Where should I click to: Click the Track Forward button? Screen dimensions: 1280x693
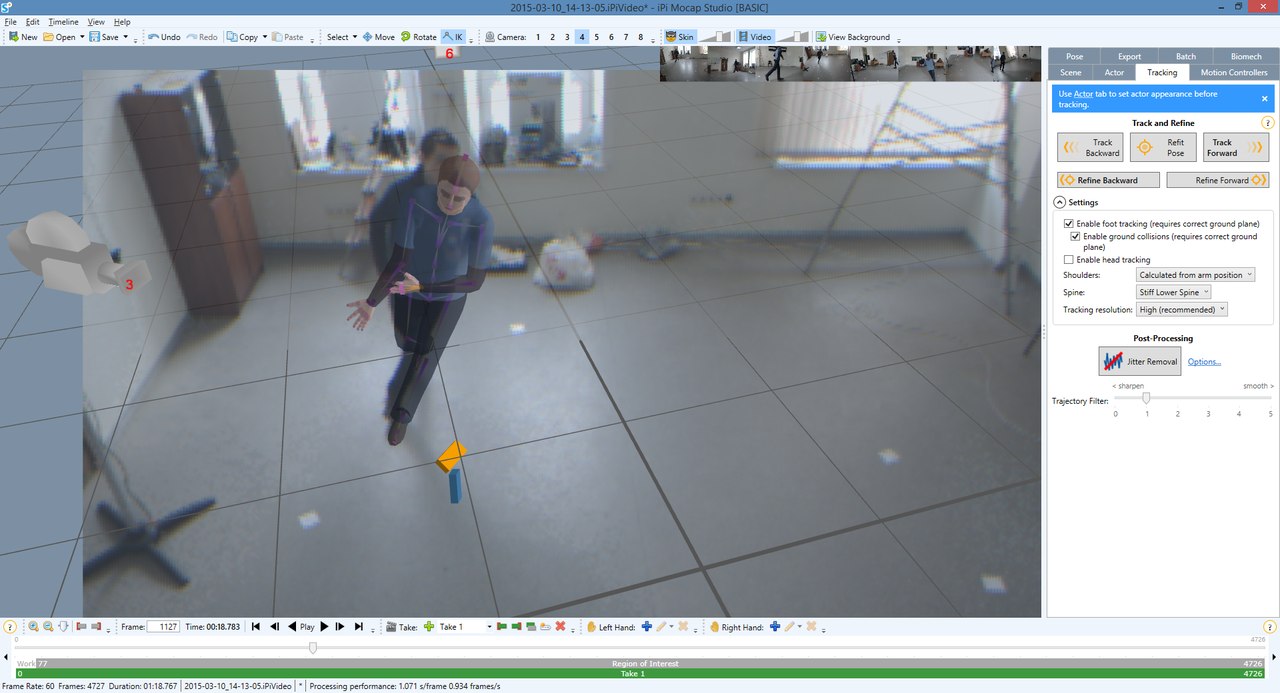(x=1236, y=148)
